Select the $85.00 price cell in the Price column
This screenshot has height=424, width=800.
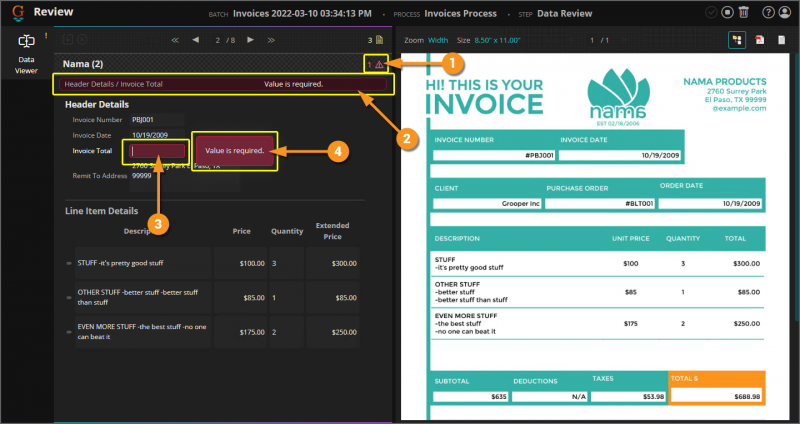point(240,297)
